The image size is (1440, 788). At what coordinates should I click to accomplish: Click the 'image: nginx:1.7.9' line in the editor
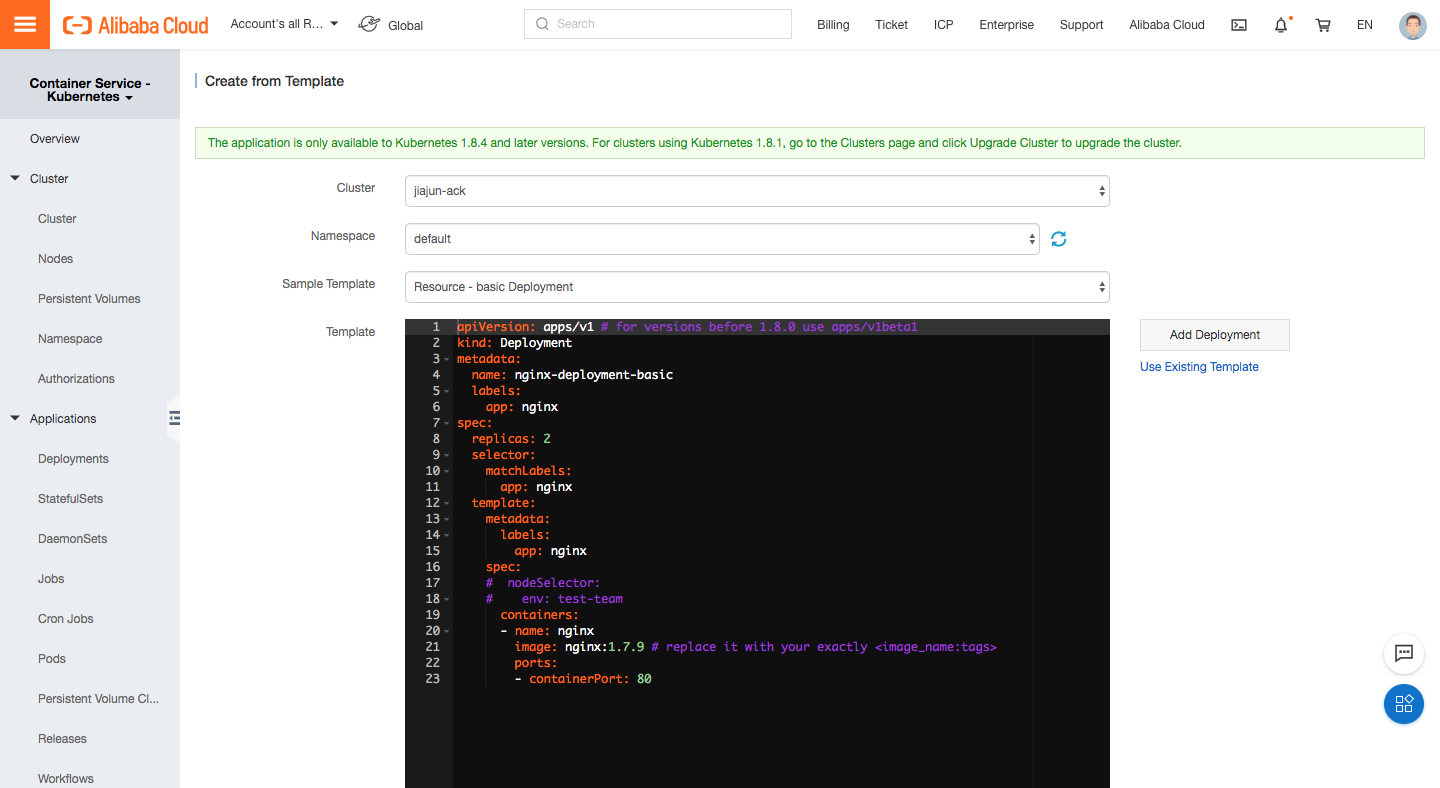[x=756, y=647]
